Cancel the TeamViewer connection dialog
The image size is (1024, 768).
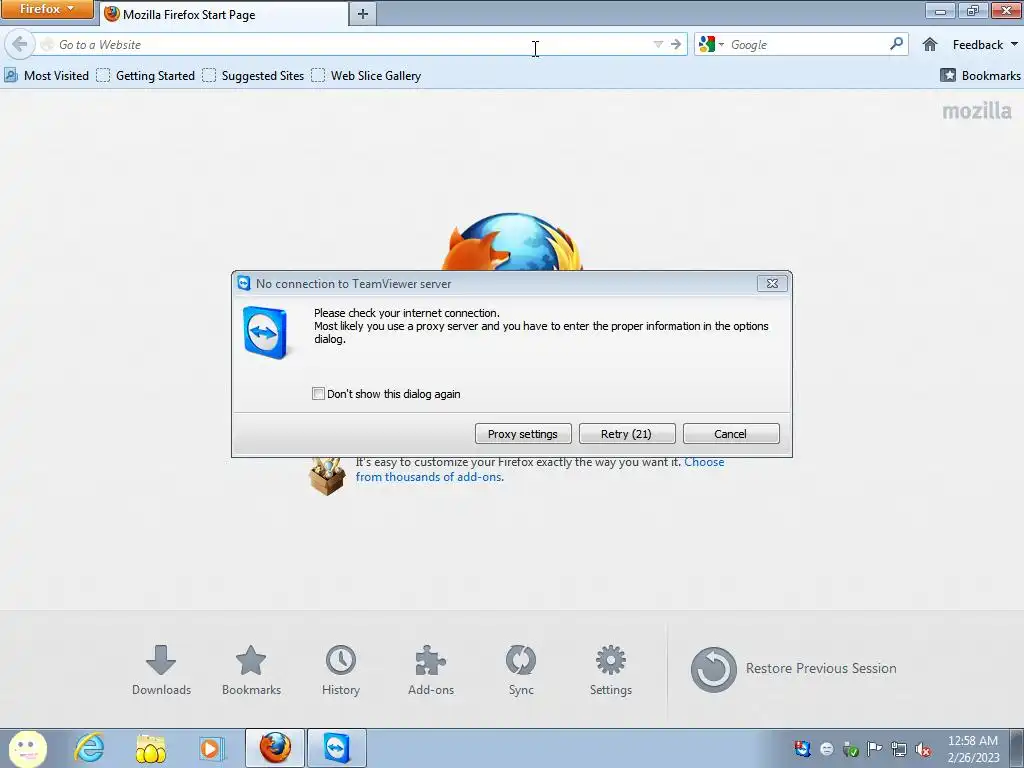[731, 434]
